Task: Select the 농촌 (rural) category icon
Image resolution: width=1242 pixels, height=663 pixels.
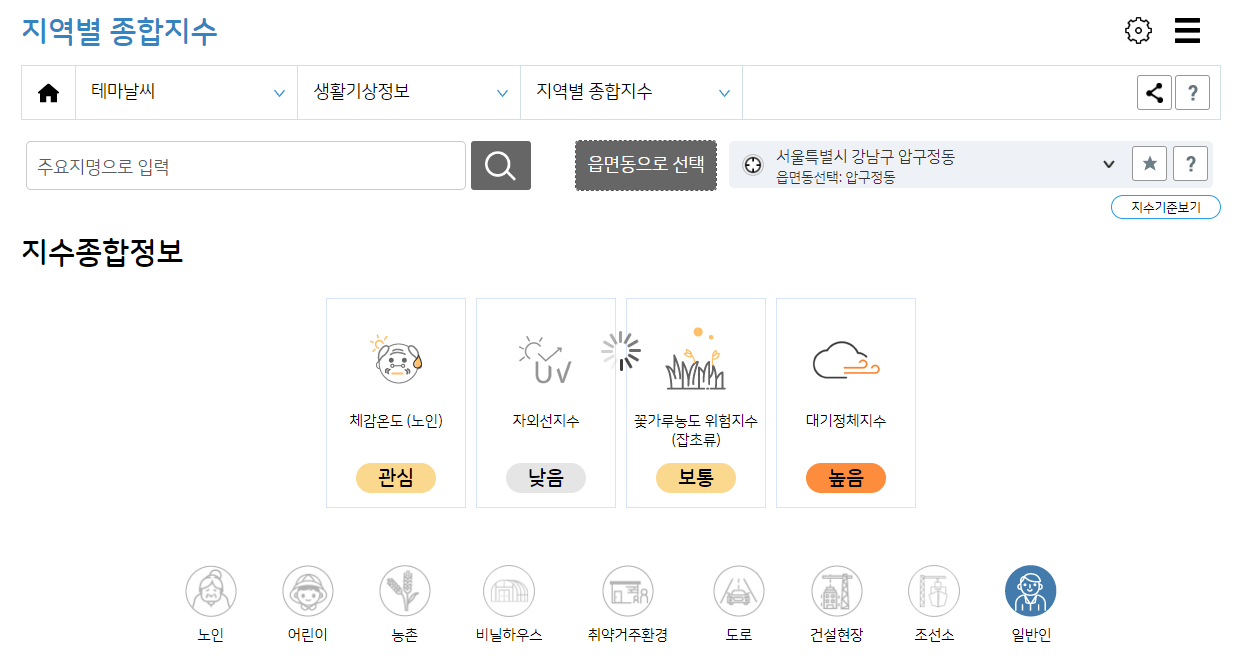Action: 404,590
